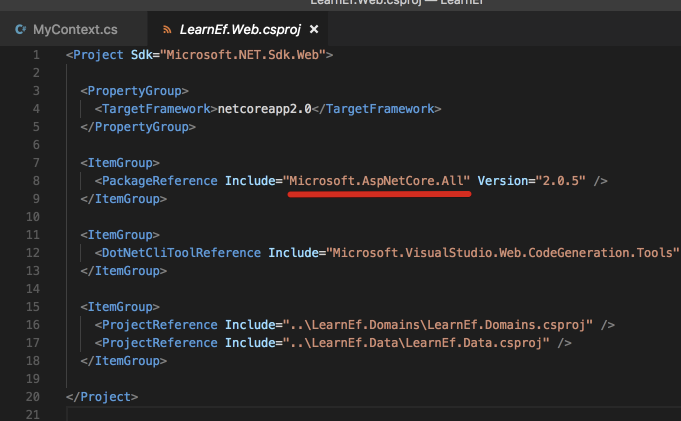This screenshot has width=681, height=421.
Task: Click the Version "2.0.5" value
Action: 561,181
